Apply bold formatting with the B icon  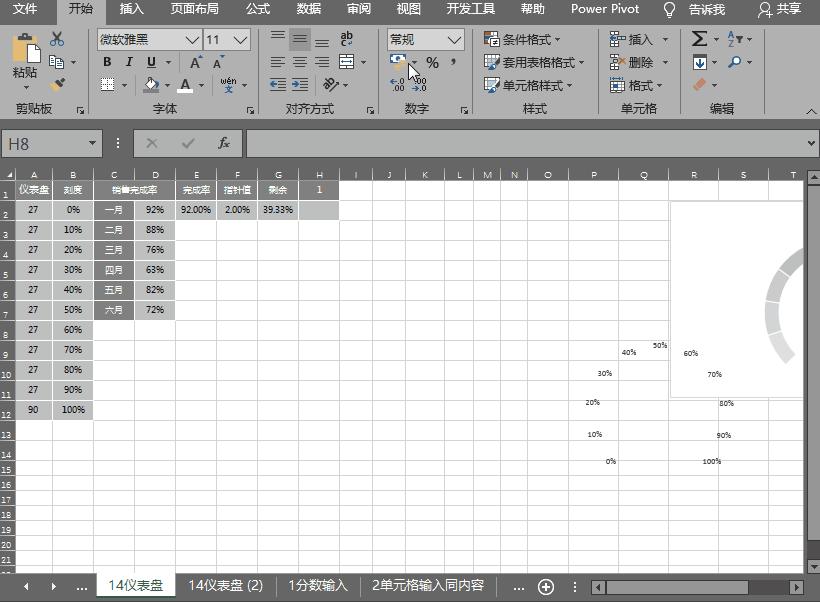point(107,62)
